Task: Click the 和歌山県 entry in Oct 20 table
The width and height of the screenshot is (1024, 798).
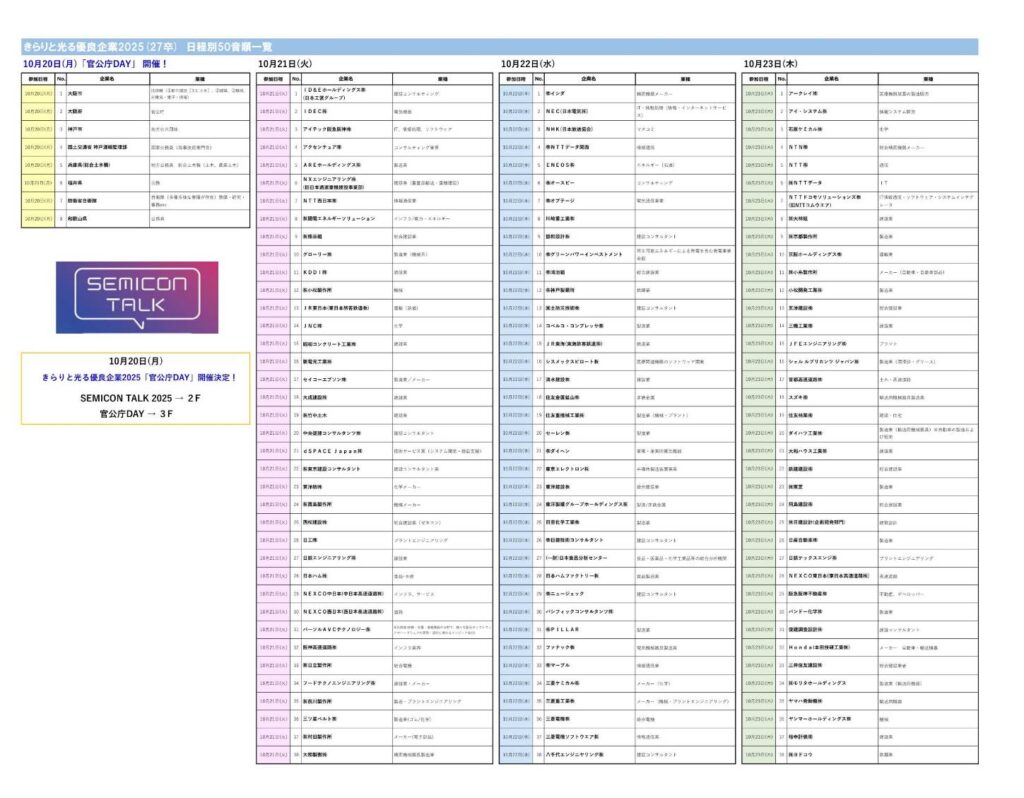Action: coord(77,218)
